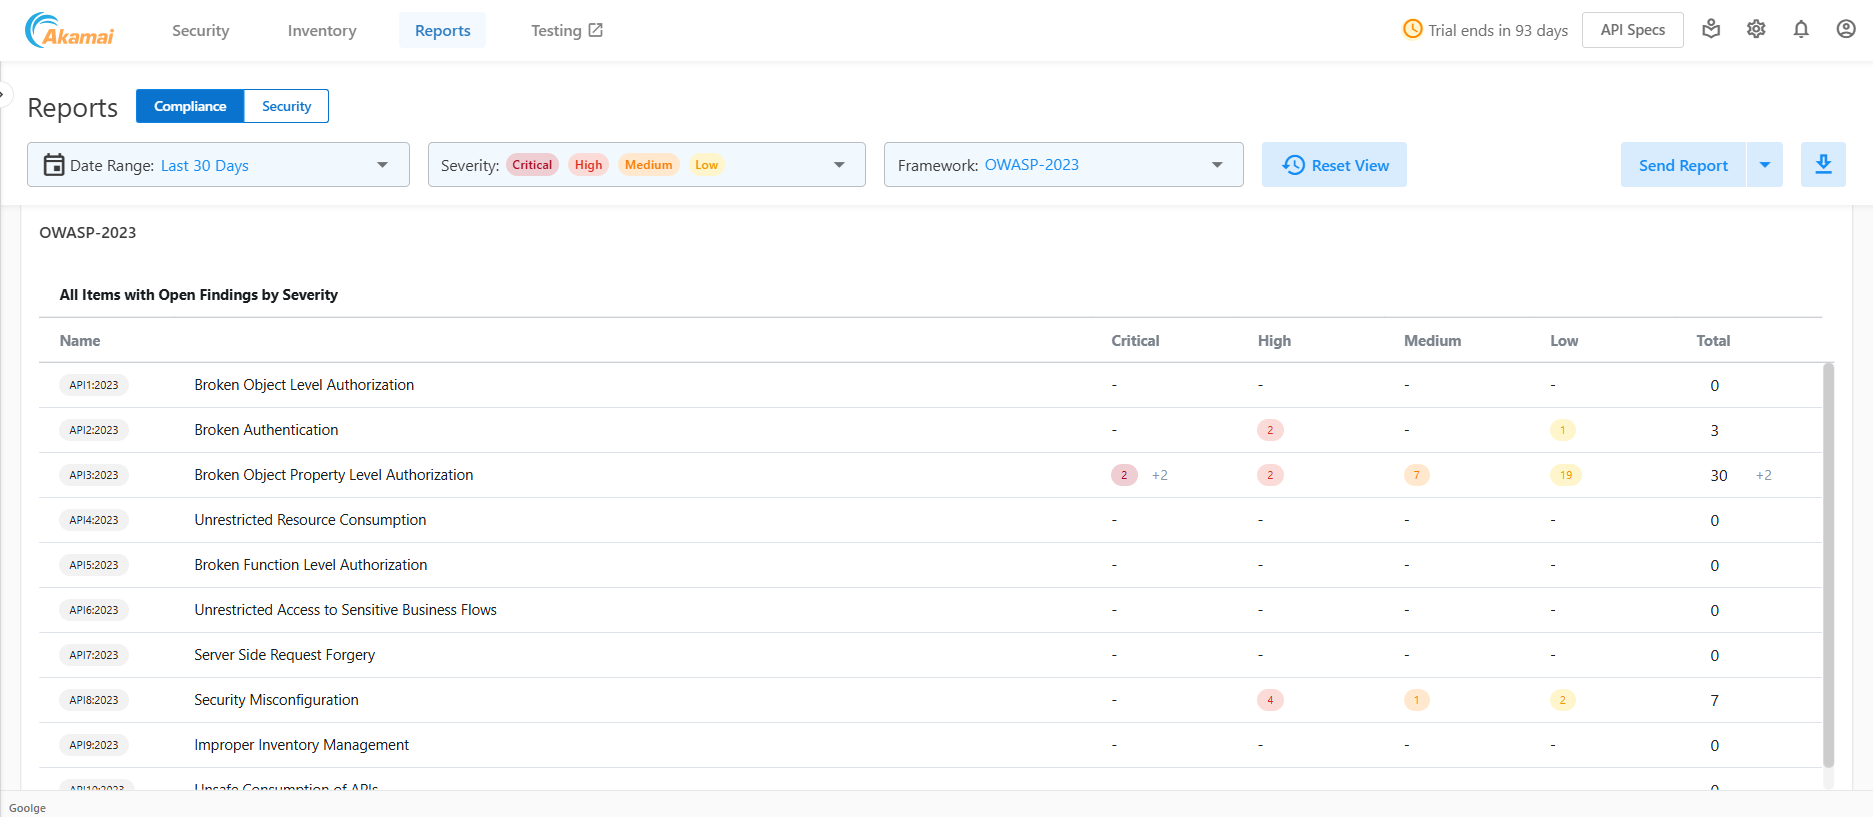Click the Security Misconfiguration row

[x=276, y=700]
